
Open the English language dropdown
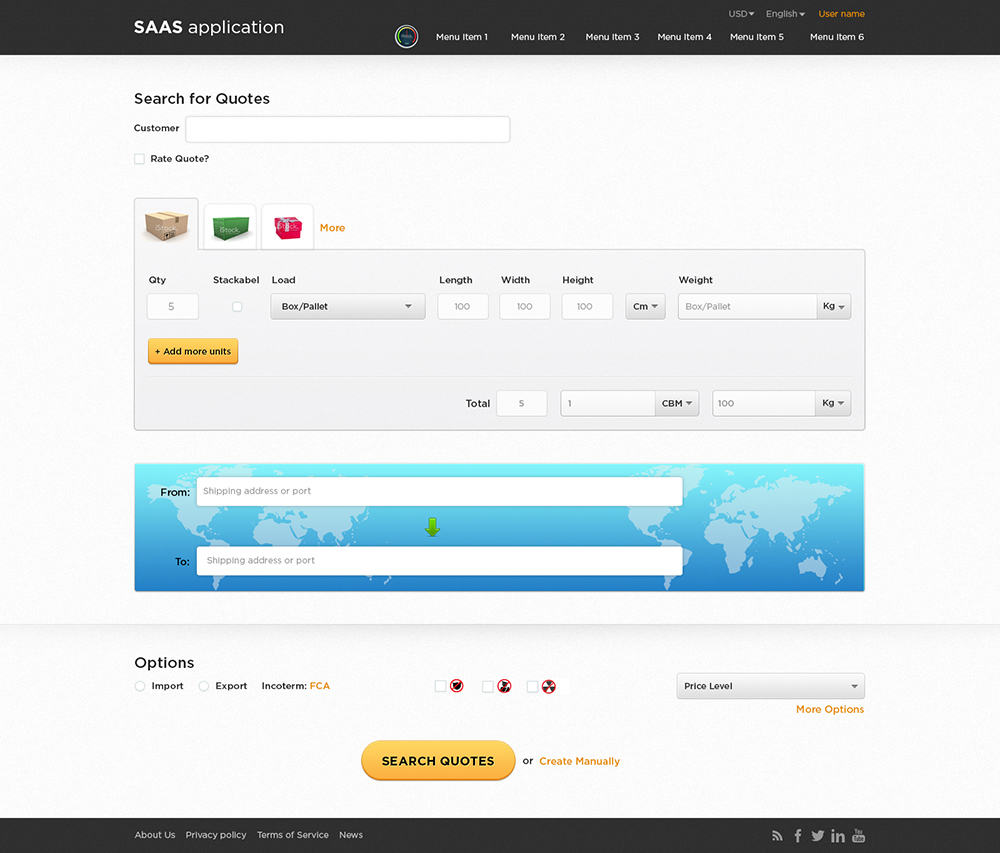pyautogui.click(x=785, y=13)
